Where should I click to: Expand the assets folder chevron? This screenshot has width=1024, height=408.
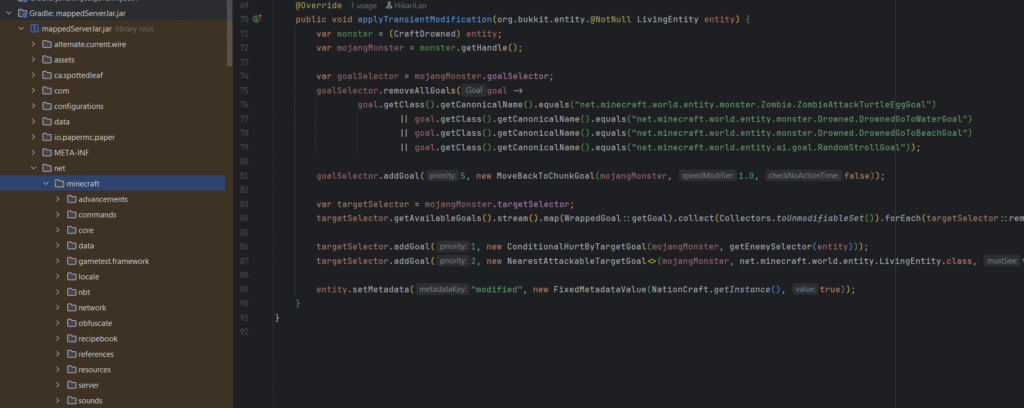click(33, 59)
